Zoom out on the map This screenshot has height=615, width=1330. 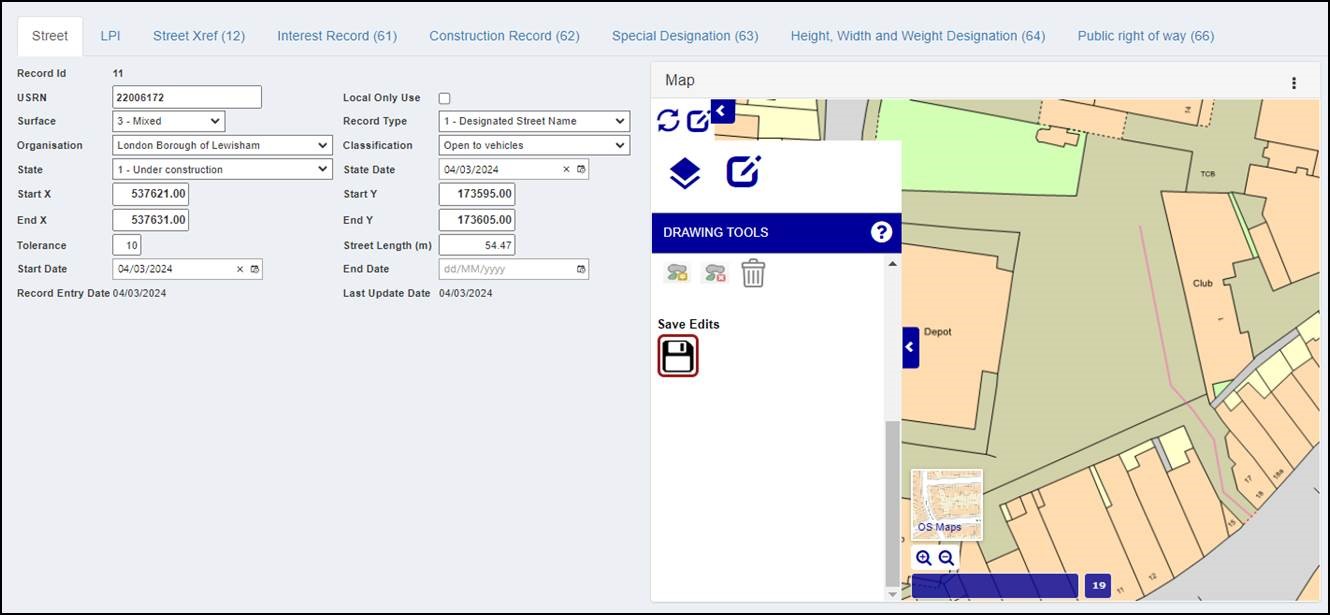[x=946, y=558]
